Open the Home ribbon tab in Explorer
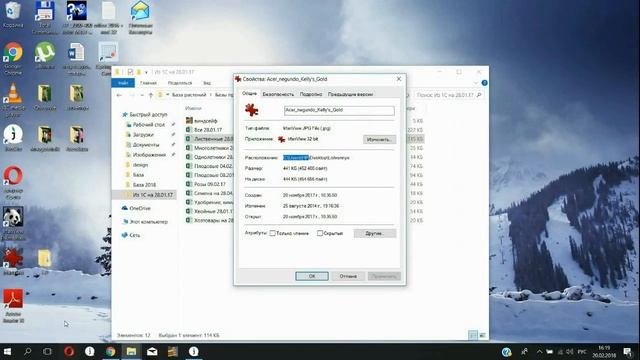 [x=148, y=83]
